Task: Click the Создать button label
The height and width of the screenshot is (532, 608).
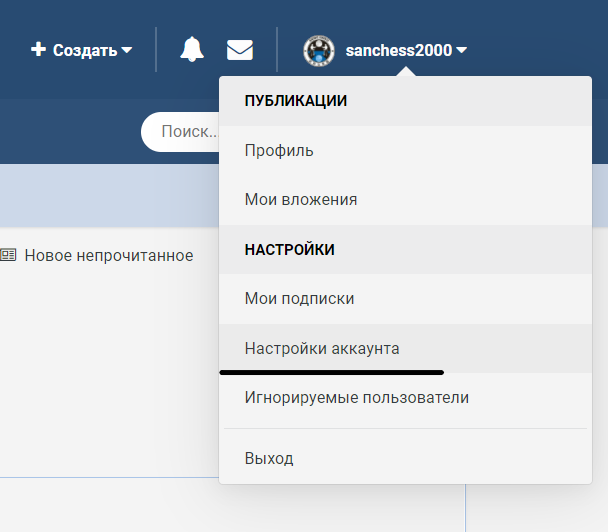Action: [x=85, y=50]
